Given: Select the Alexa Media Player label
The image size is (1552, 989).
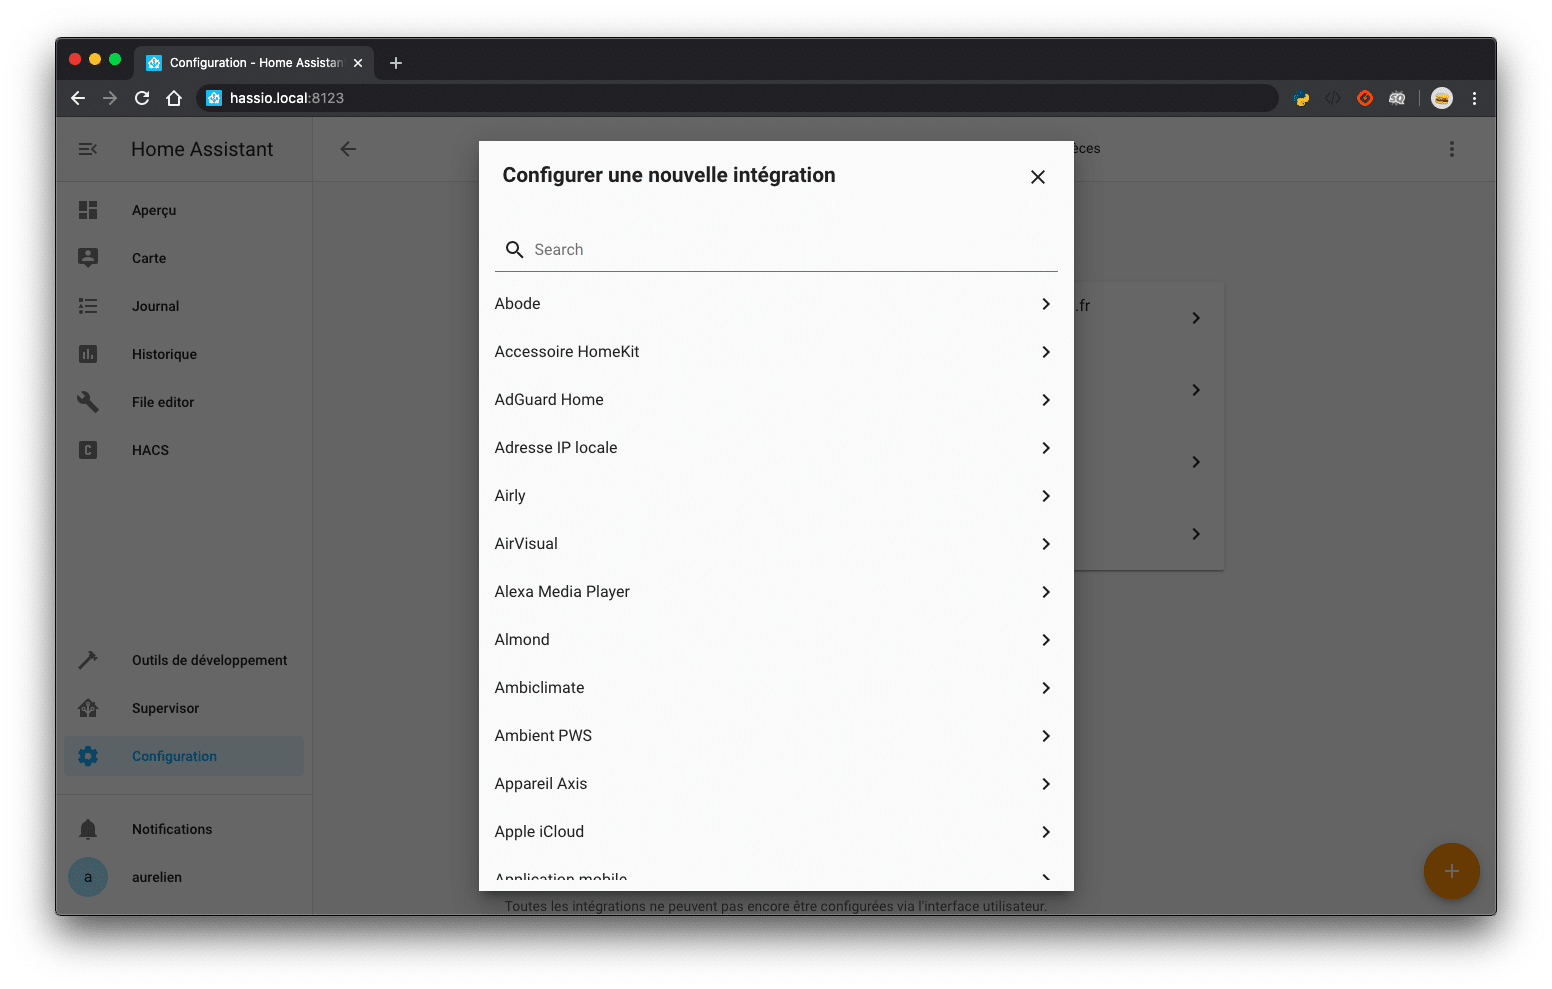Looking at the screenshot, I should [562, 592].
